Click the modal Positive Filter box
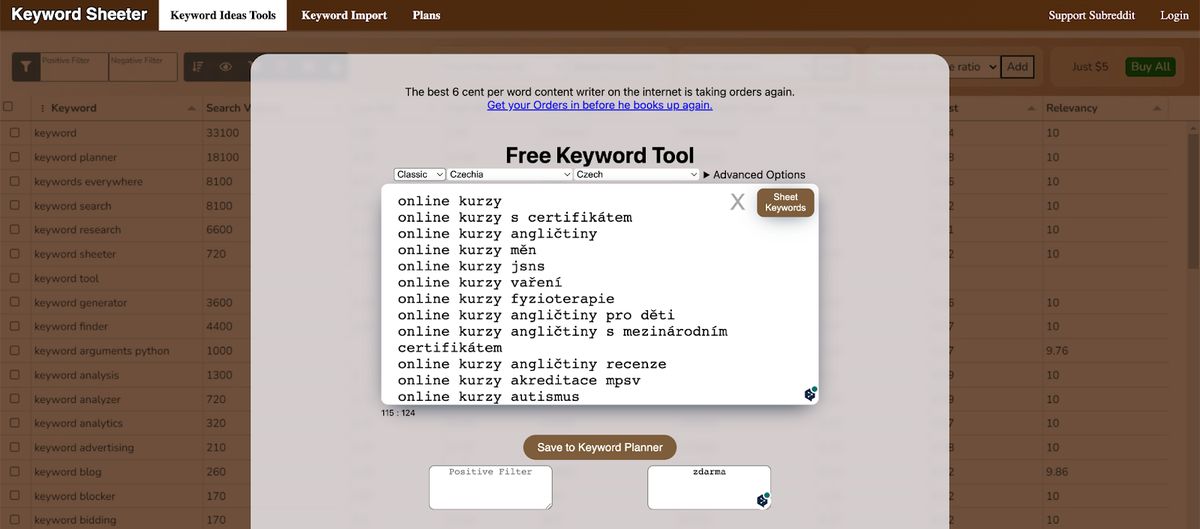 (490, 487)
